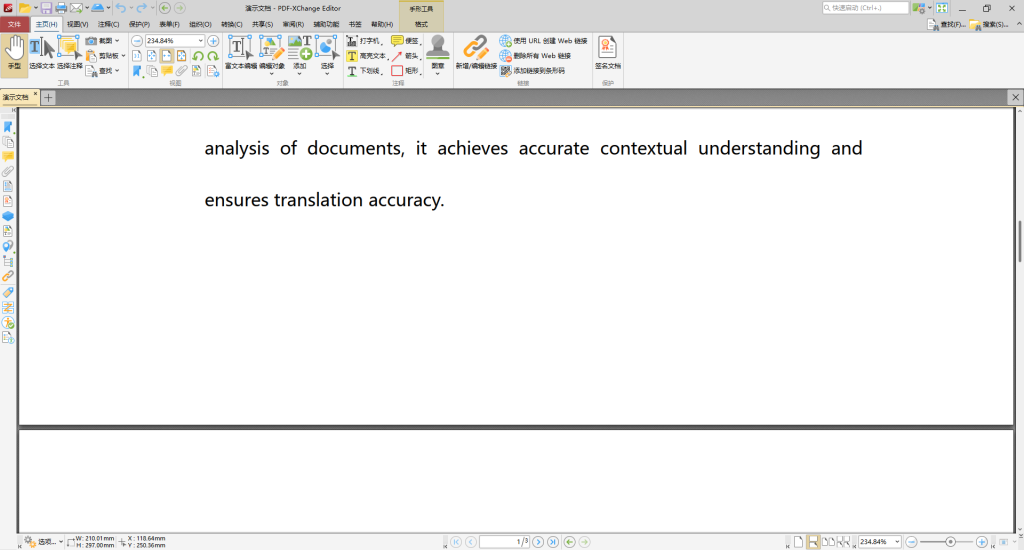Select the Typewriter tool (打字机)

pos(366,41)
